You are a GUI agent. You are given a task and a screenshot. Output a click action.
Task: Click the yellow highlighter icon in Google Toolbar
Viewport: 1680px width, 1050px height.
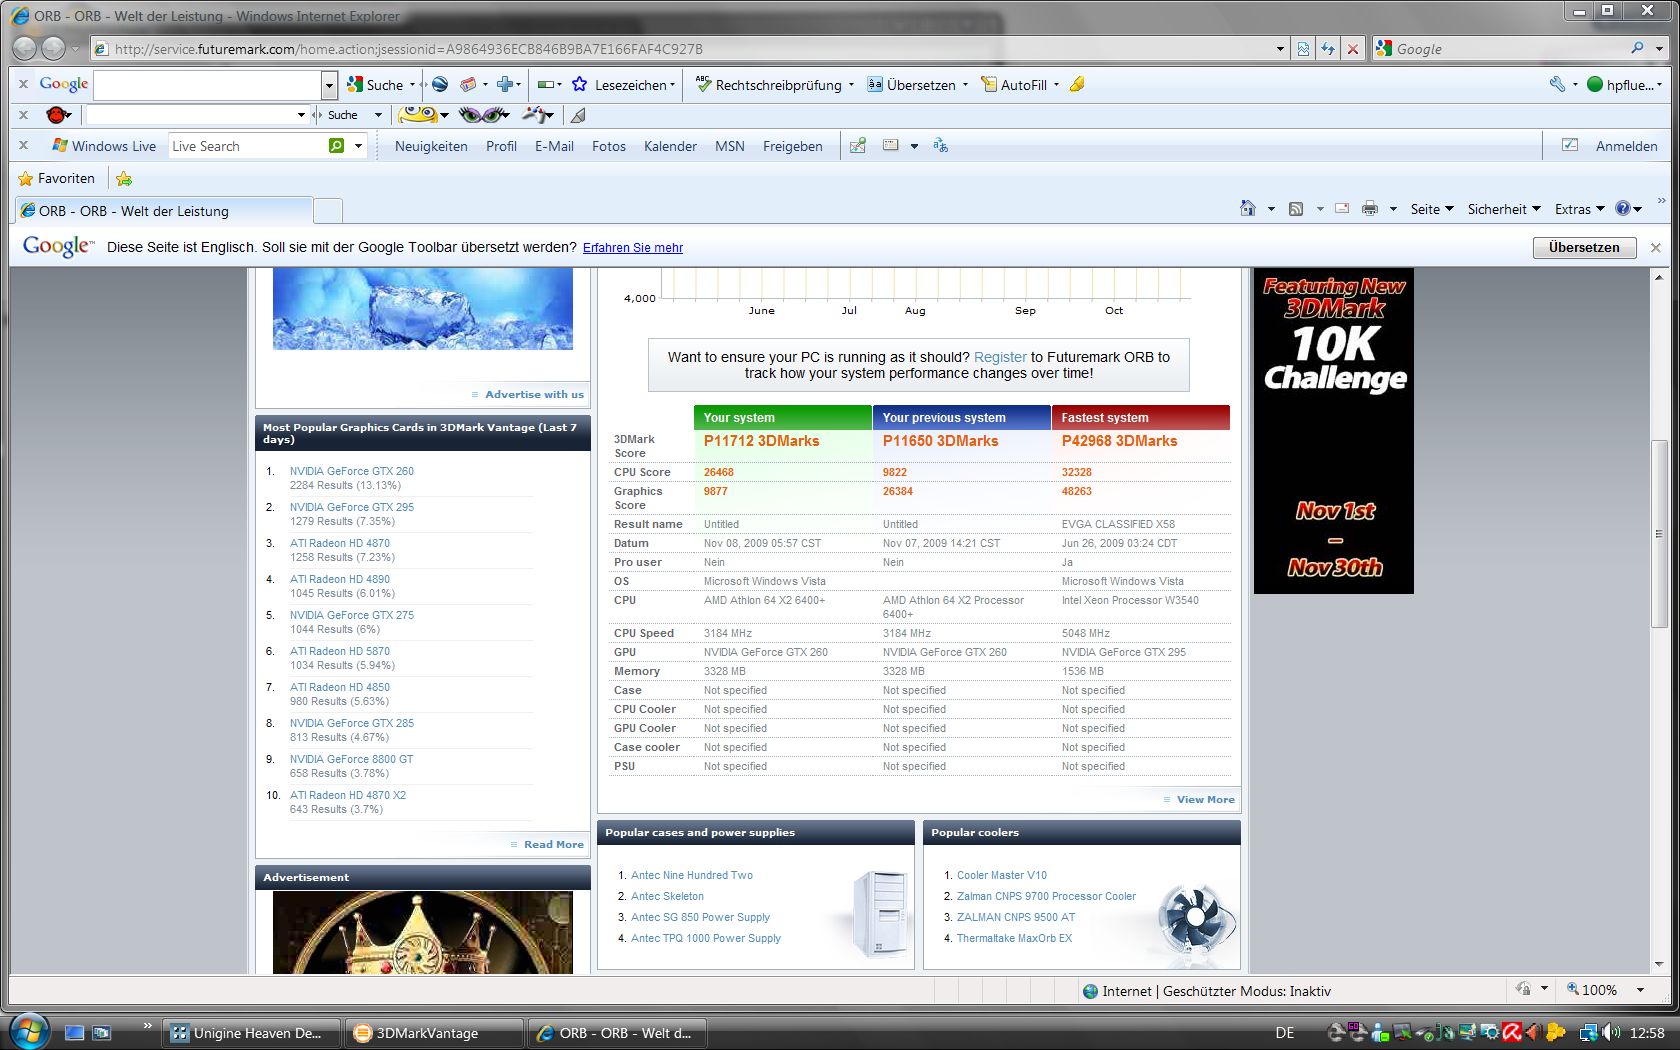1077,84
